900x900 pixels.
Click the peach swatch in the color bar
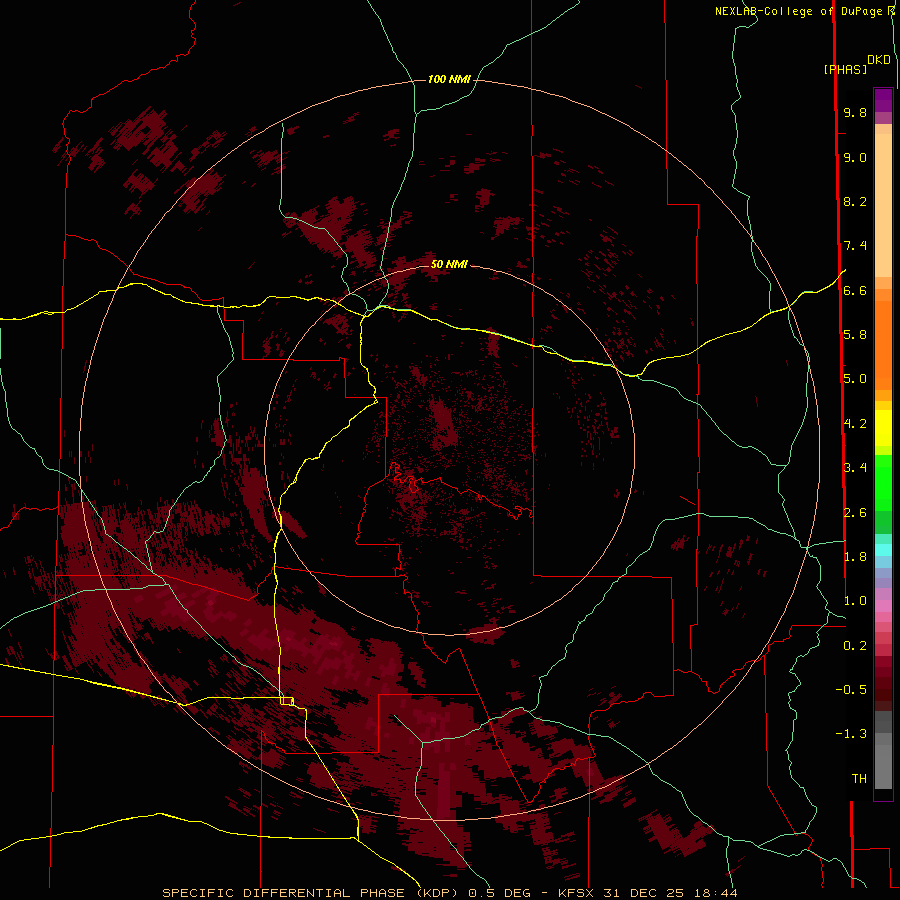[883, 205]
